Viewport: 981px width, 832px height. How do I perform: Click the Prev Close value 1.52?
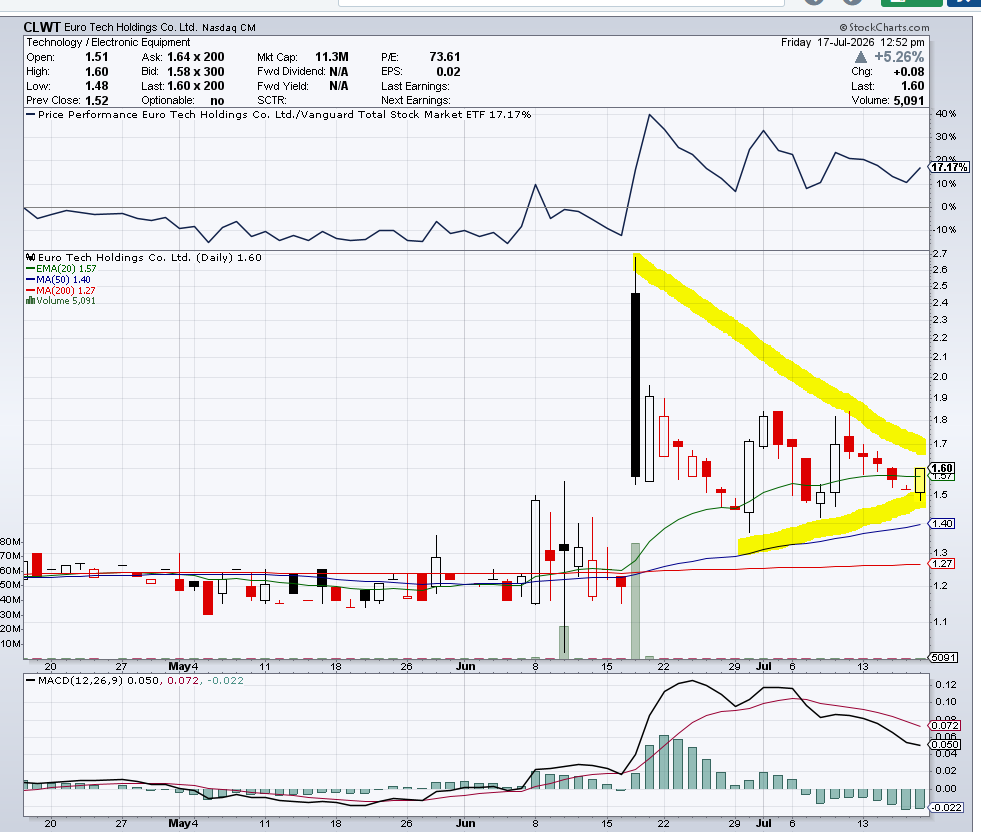[96, 100]
